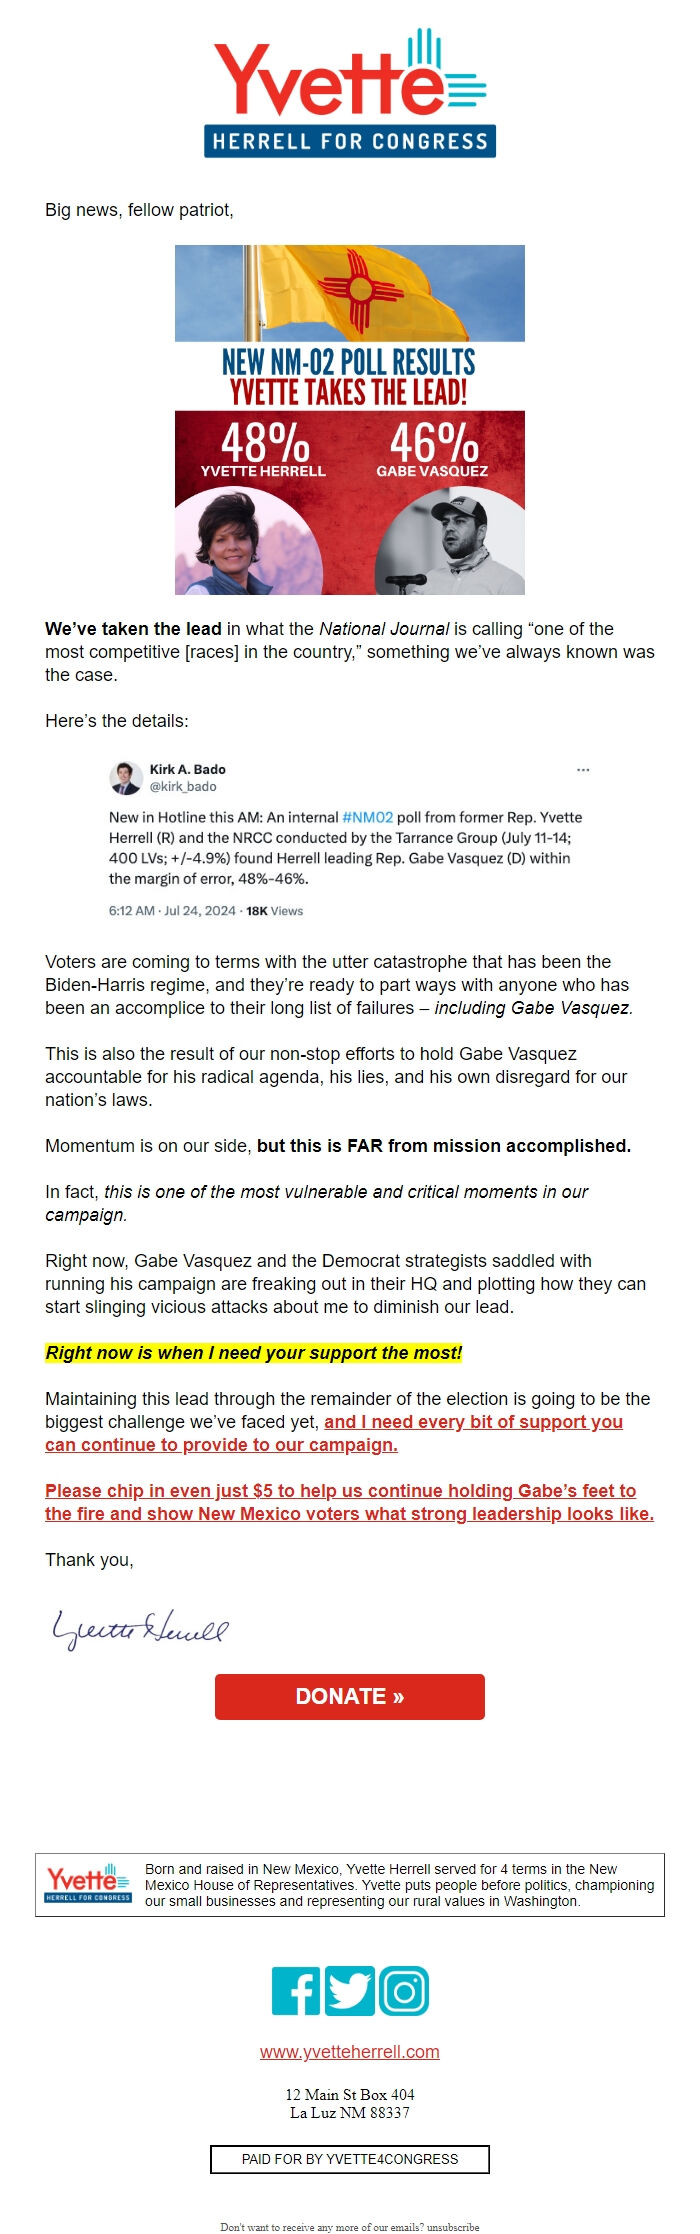
Task: Click the Kirk A. Bado name
Action: coord(188,769)
